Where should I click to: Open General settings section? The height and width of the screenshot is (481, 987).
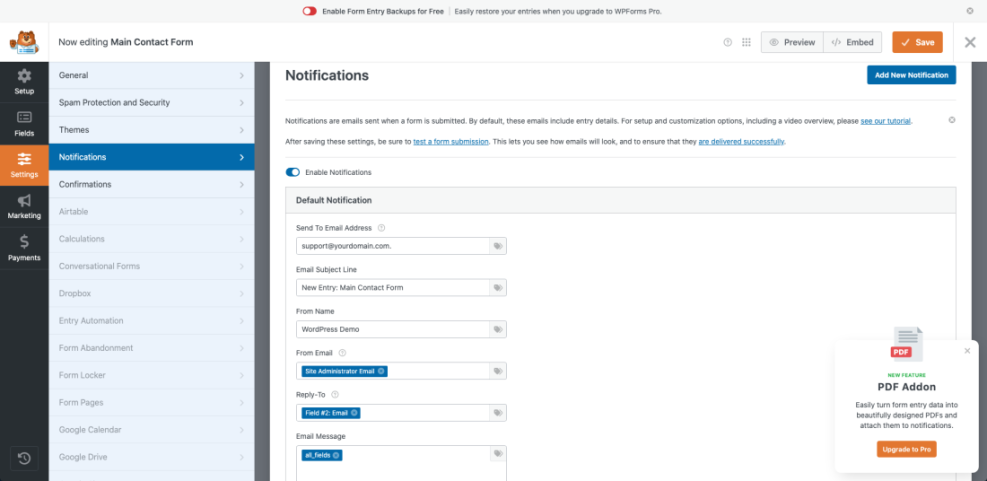pyautogui.click(x=152, y=76)
